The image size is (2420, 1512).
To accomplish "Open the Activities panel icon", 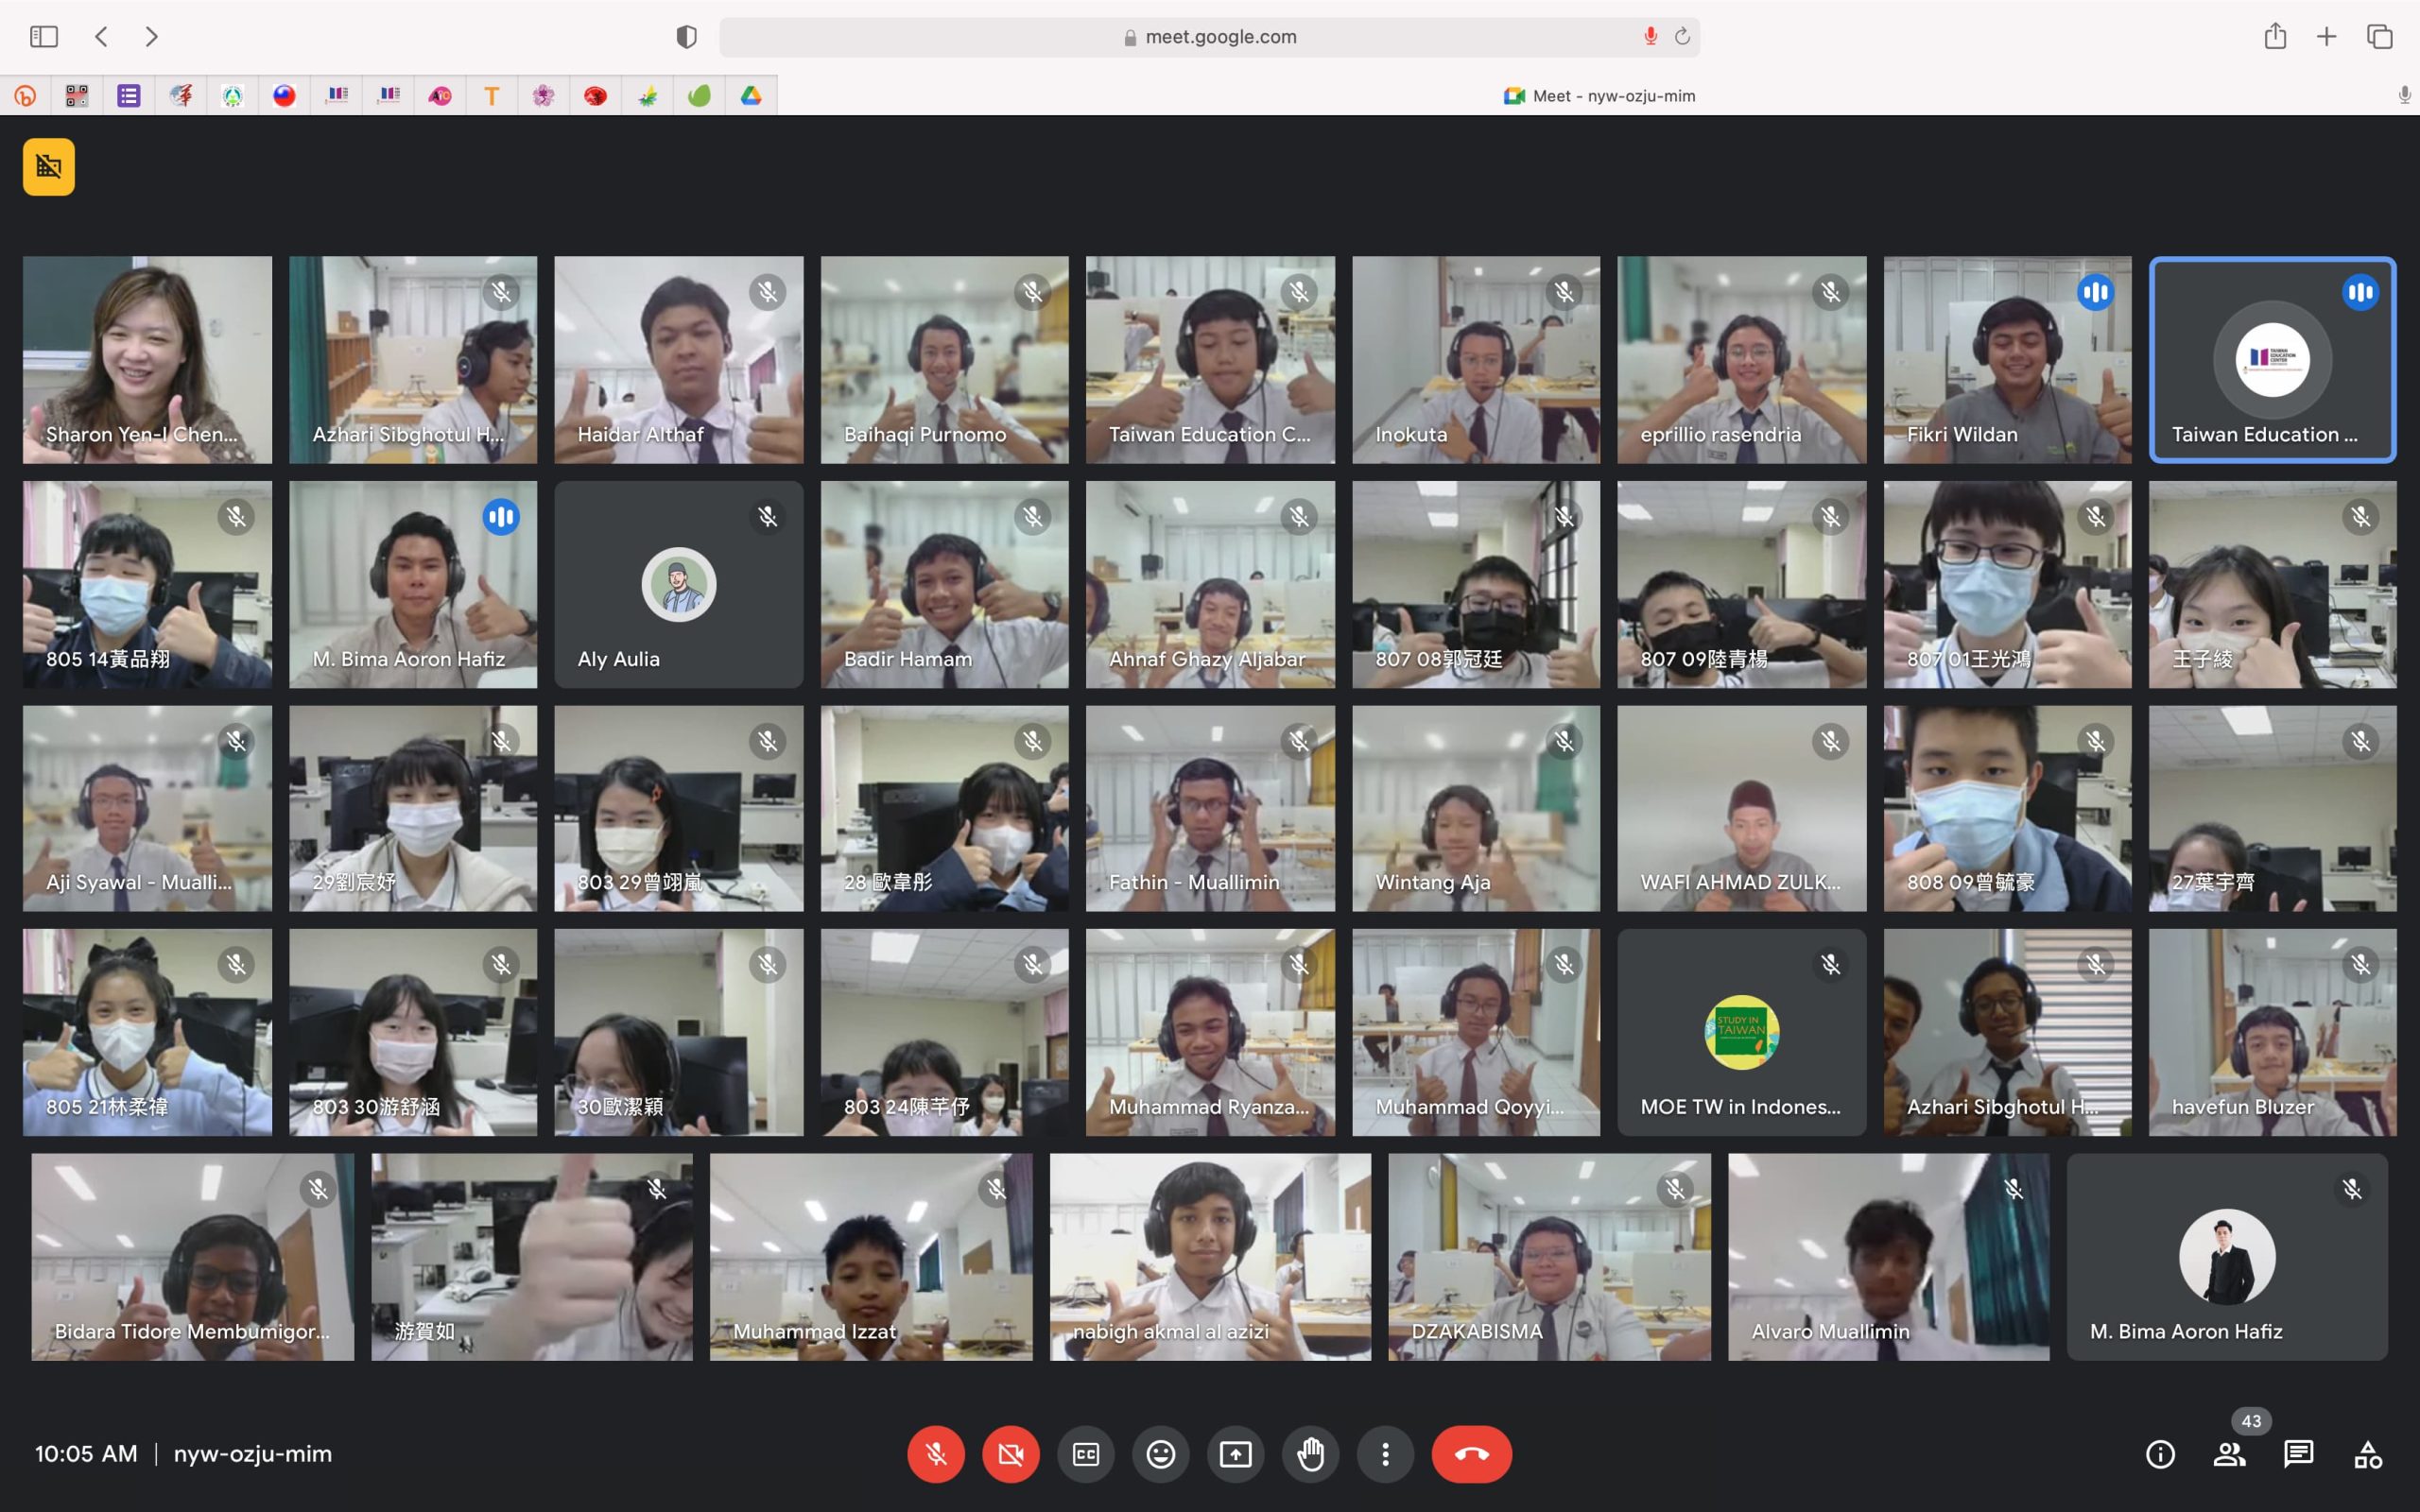I will (x=2367, y=1454).
